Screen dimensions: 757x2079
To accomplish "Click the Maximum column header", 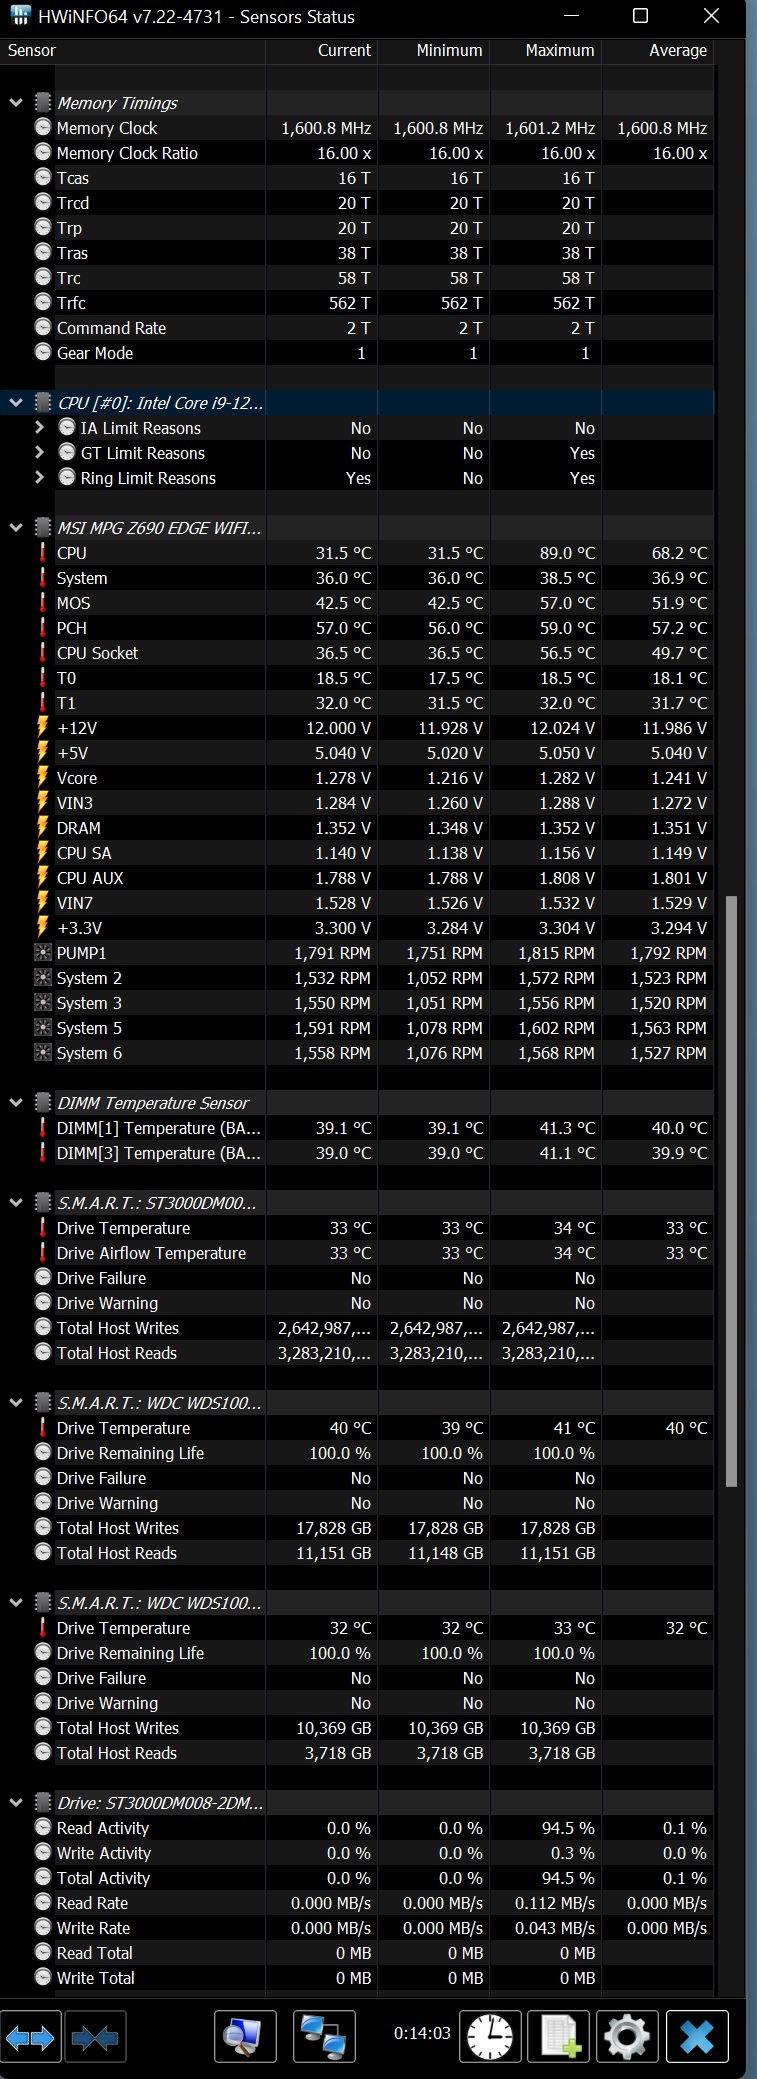I will [x=546, y=50].
